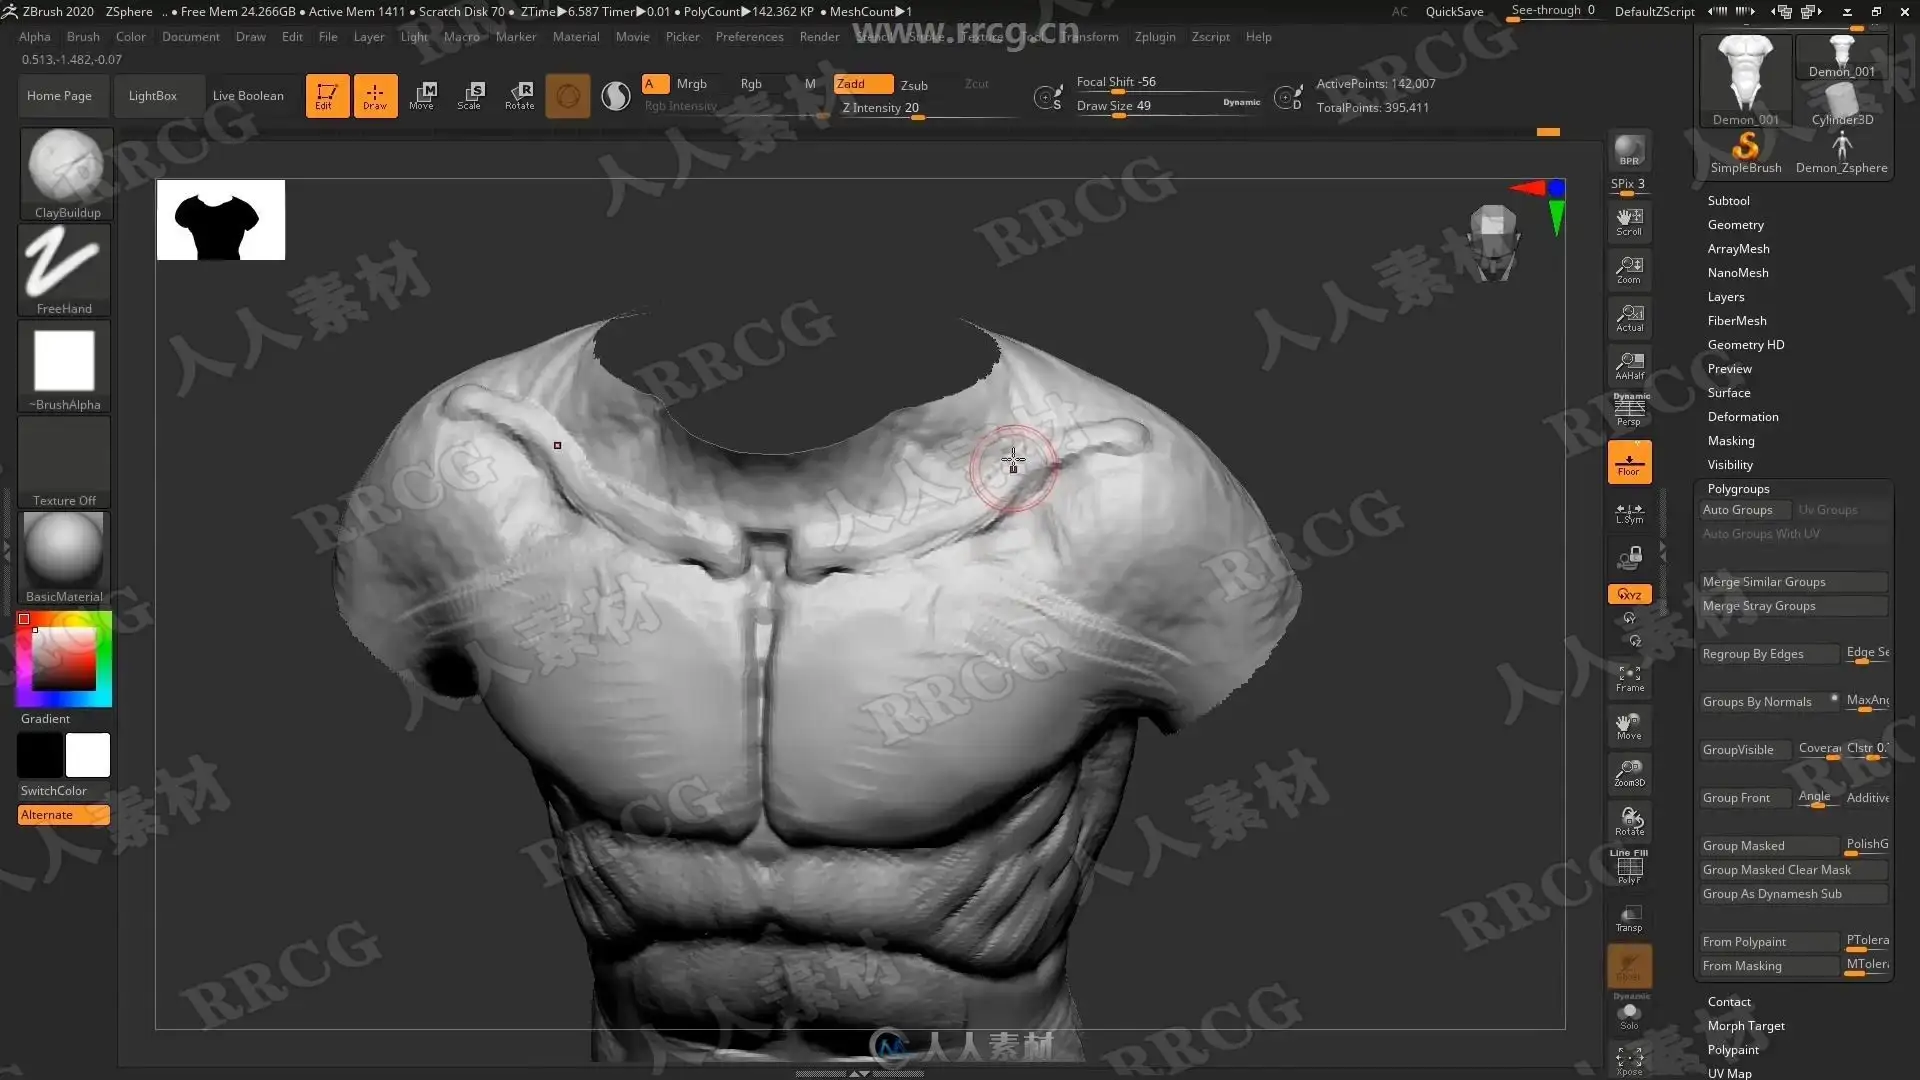This screenshot has width=1920, height=1080.
Task: Collapse the Polygroups section
Action: [x=1738, y=489]
